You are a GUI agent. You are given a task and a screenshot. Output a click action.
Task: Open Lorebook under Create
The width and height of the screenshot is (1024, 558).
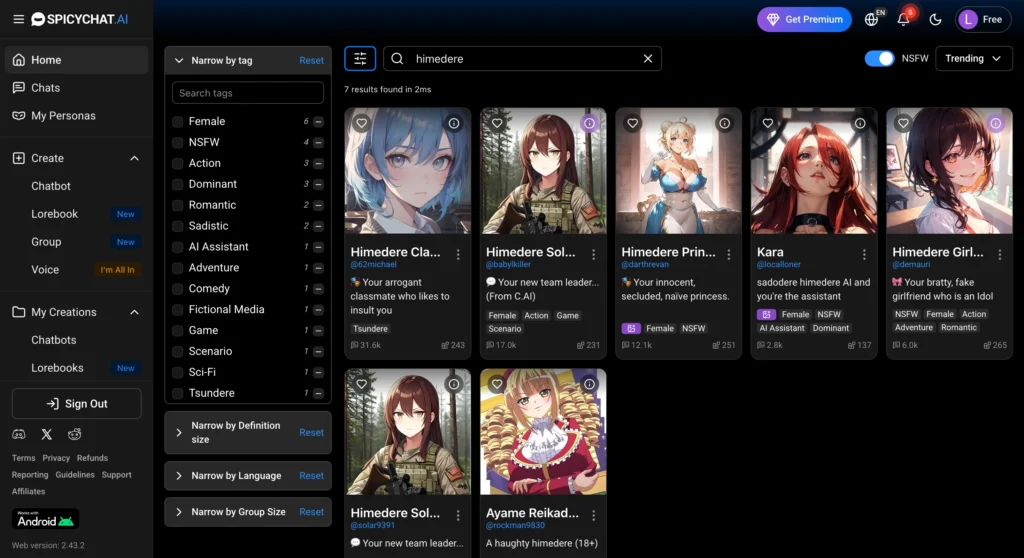click(x=55, y=214)
